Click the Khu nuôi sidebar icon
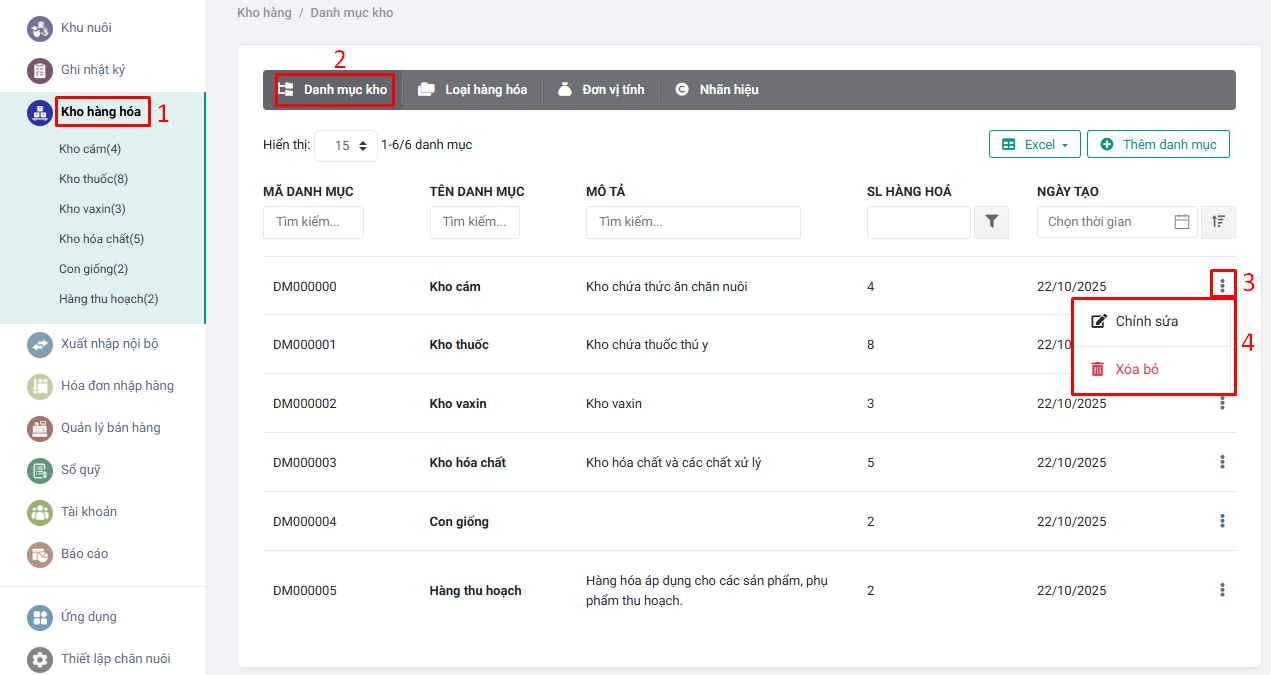1271x675 pixels. (40, 28)
